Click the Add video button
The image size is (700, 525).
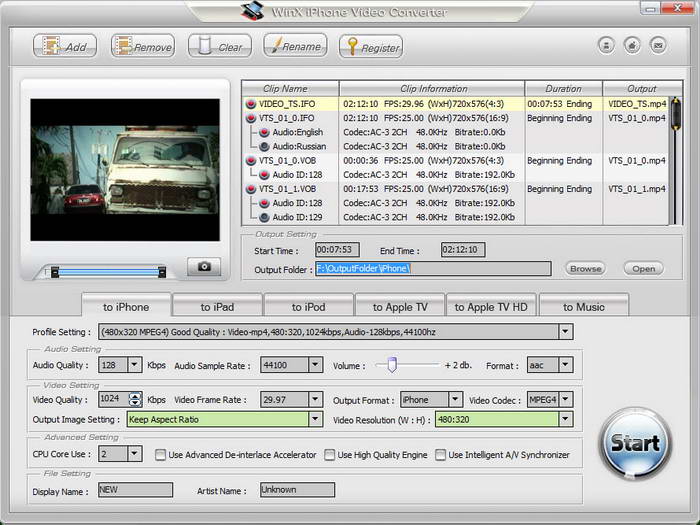(65, 46)
